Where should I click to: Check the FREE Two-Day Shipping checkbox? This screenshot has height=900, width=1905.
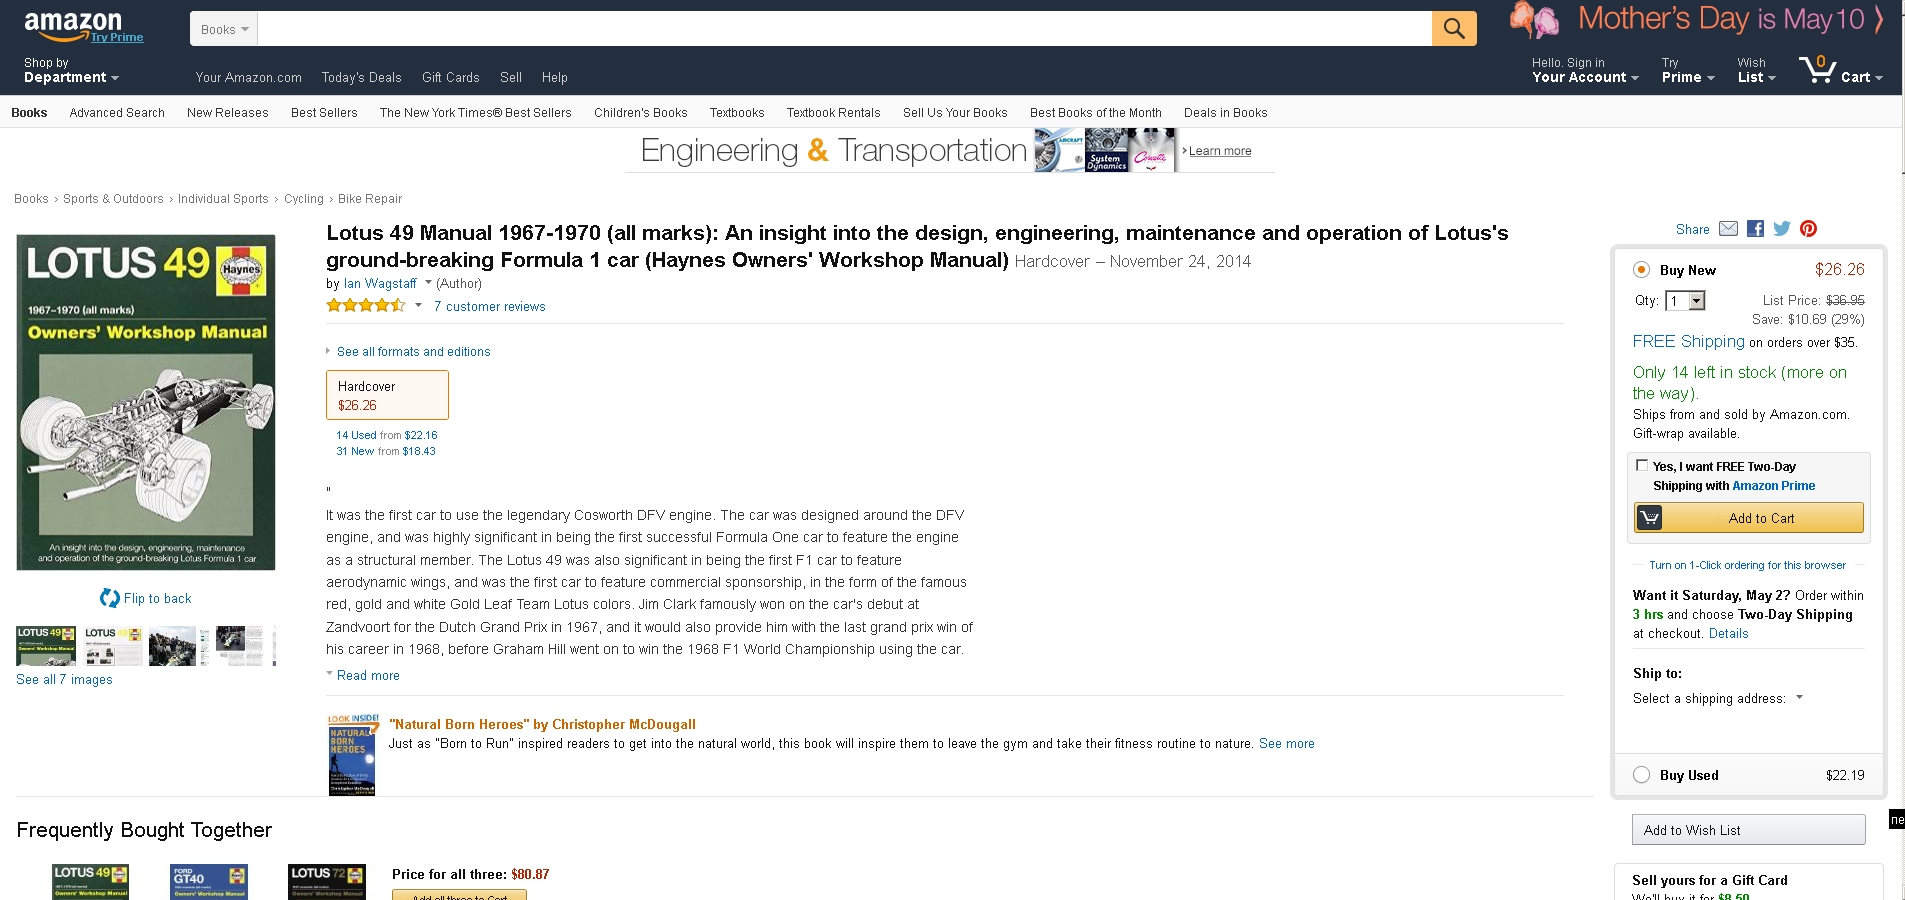coord(1641,465)
